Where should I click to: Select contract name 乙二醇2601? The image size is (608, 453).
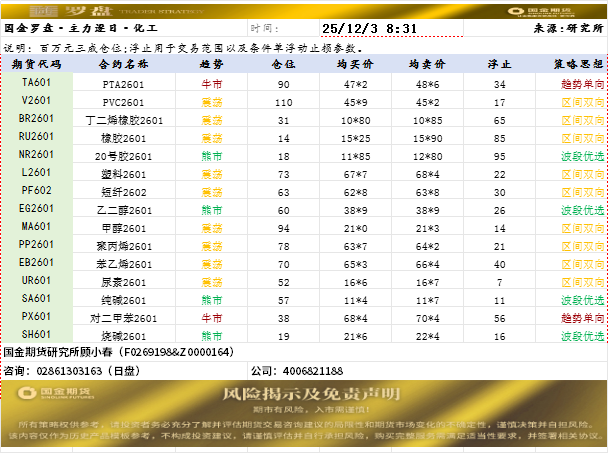pyautogui.click(x=124, y=211)
